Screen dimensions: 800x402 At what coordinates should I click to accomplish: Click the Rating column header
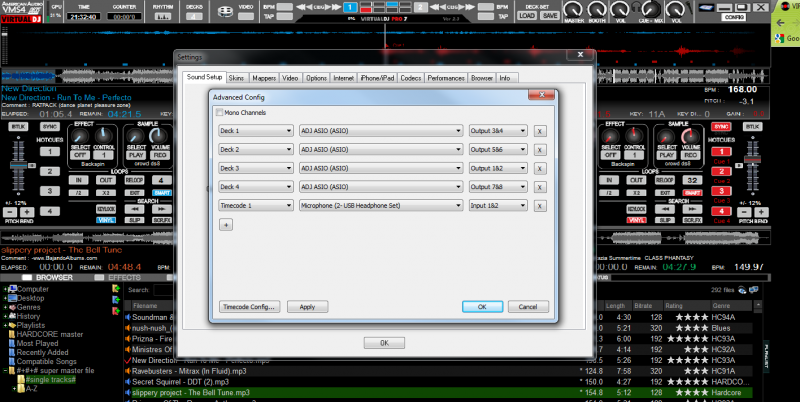coord(687,306)
